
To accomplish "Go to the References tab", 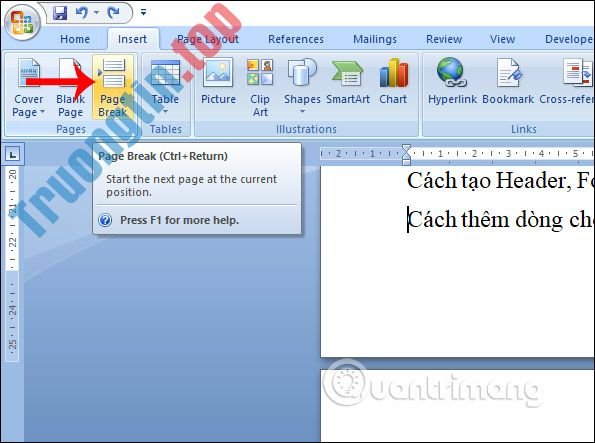I will point(296,39).
